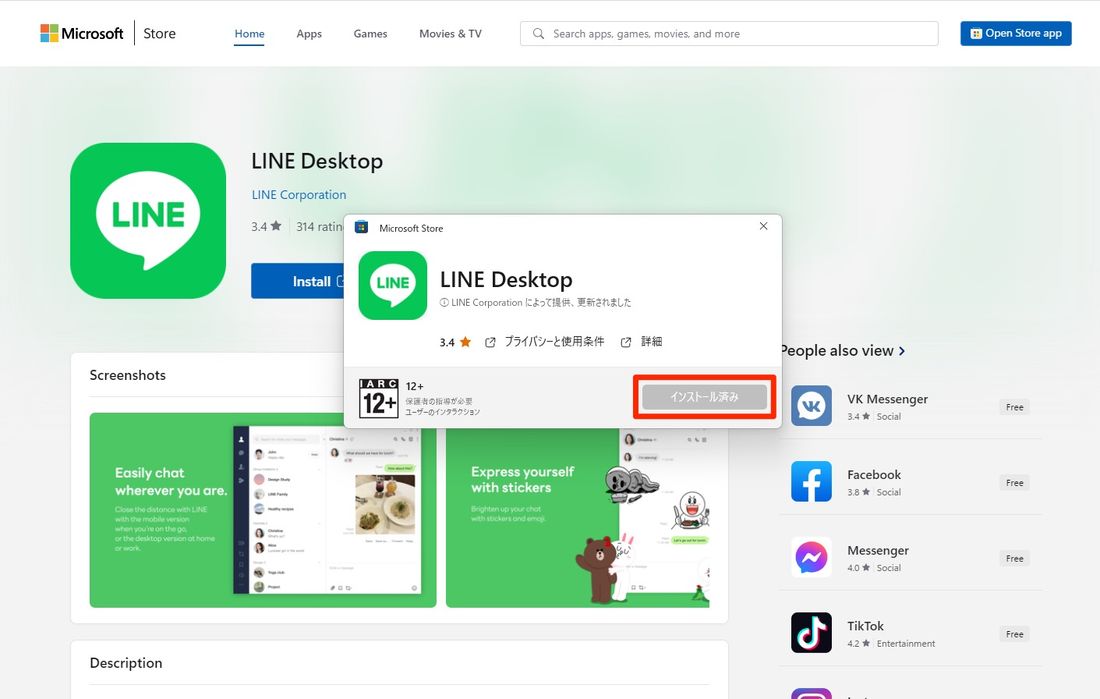This screenshot has width=1100, height=699.
Task: Click the magnifier search icon
Action: tap(538, 34)
